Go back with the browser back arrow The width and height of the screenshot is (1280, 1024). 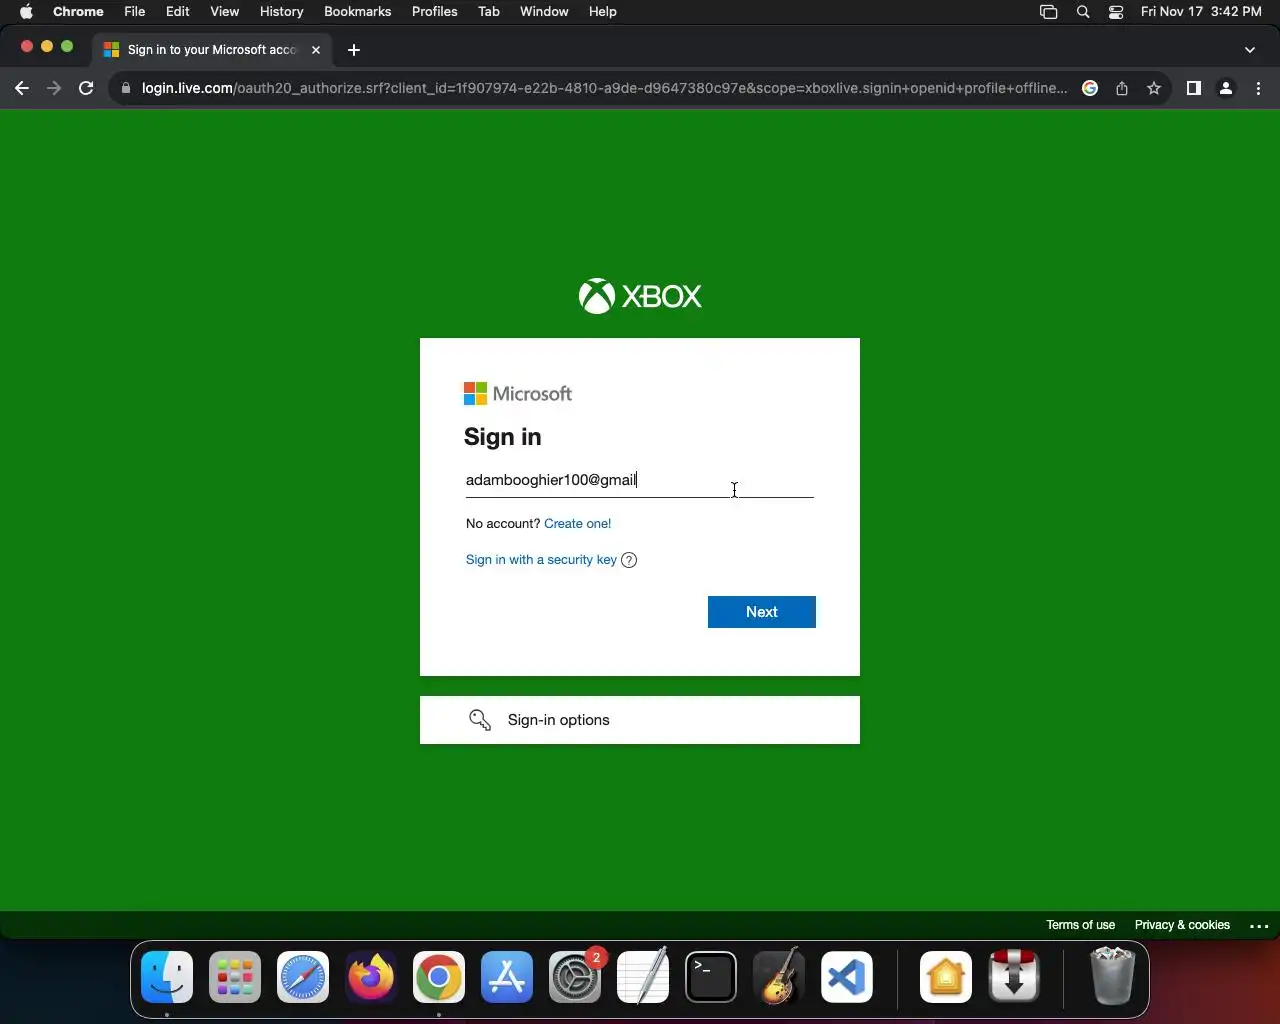[x=22, y=88]
